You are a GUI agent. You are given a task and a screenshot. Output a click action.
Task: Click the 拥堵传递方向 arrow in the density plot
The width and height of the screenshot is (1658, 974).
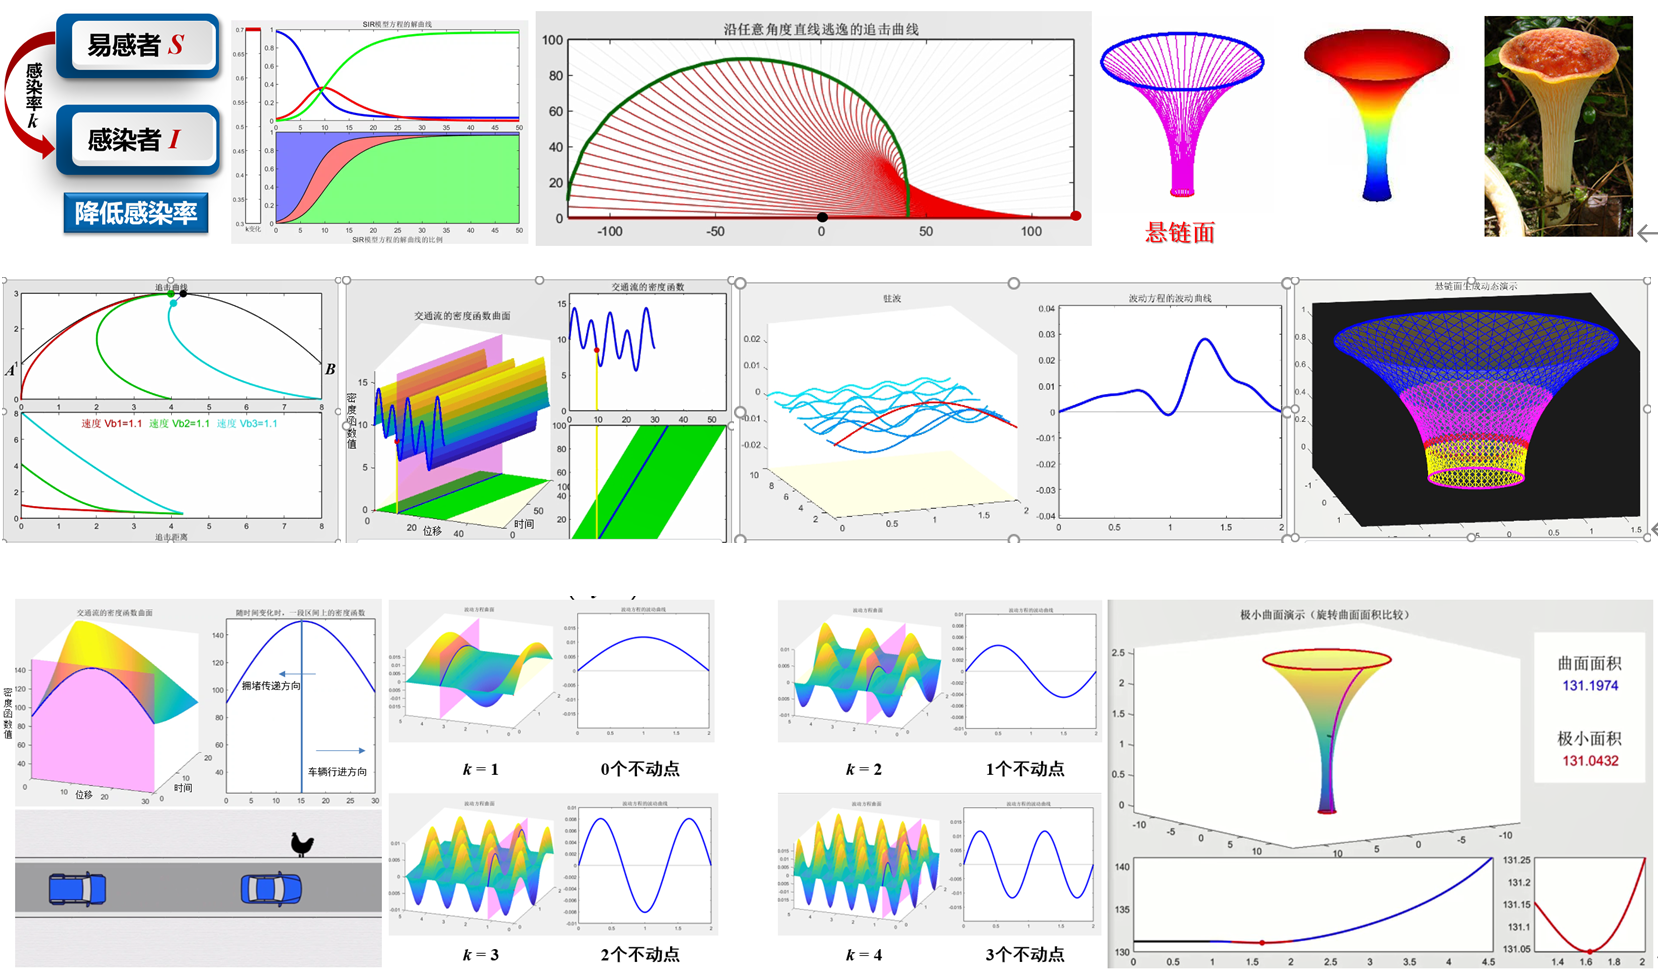(297, 674)
